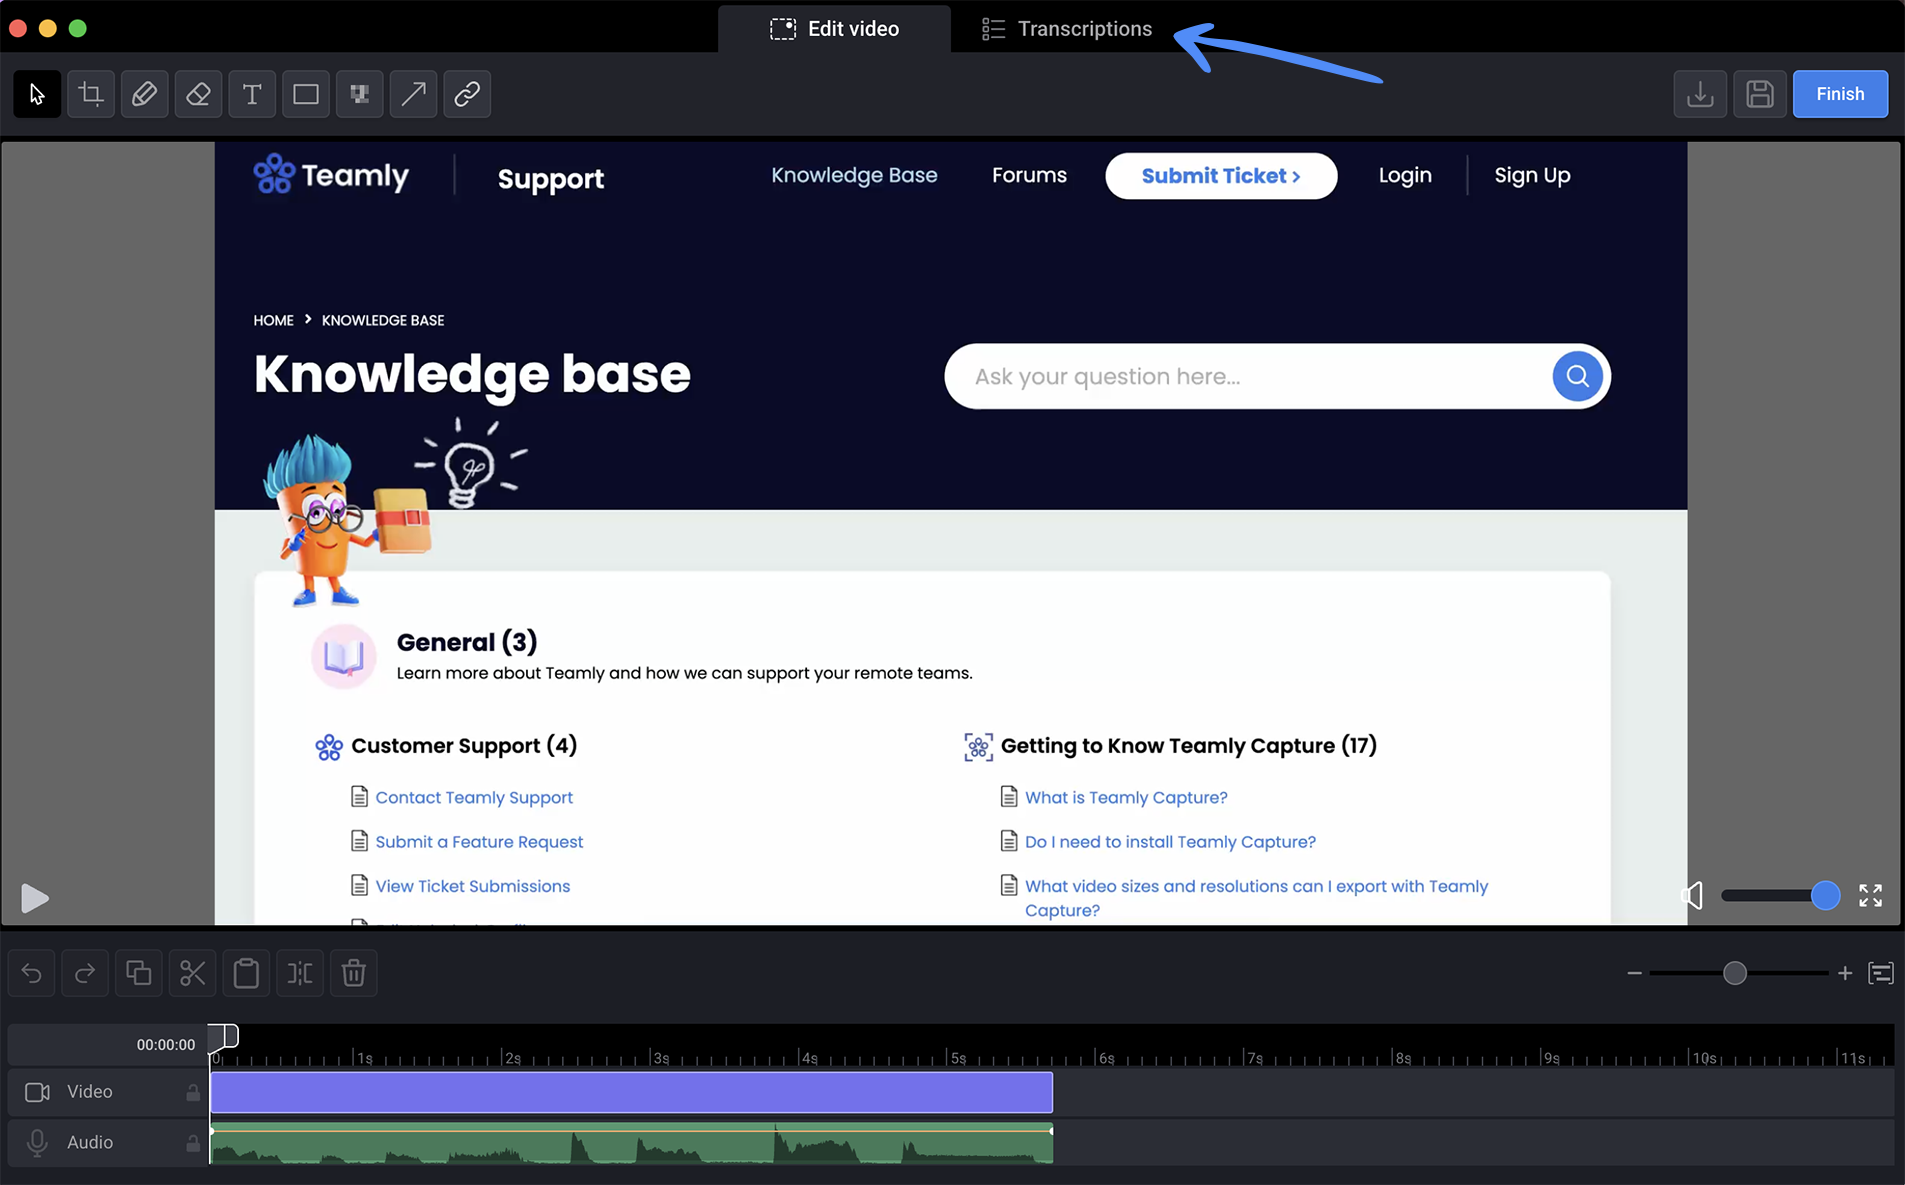Viewport: 1905px width, 1185px height.
Task: Select the Link tool
Action: pyautogui.click(x=467, y=94)
